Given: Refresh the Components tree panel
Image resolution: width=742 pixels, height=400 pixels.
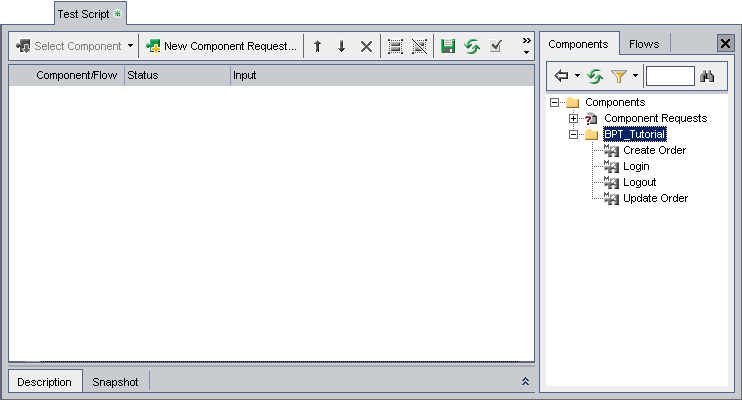Looking at the screenshot, I should pyautogui.click(x=595, y=76).
